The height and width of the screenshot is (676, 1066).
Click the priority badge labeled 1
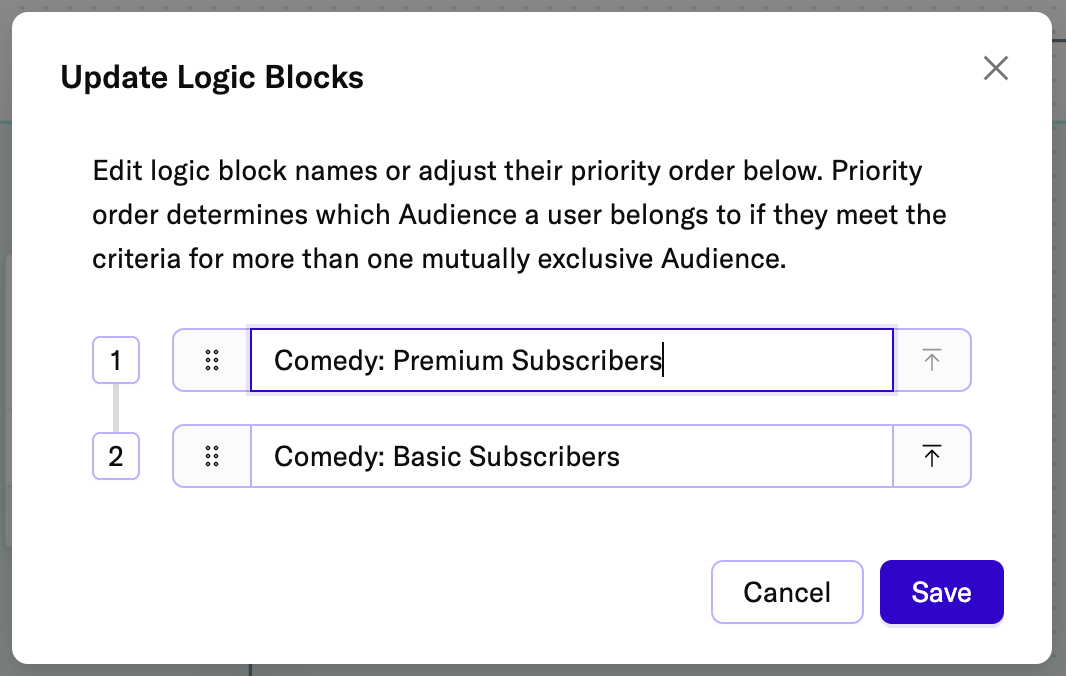116,360
